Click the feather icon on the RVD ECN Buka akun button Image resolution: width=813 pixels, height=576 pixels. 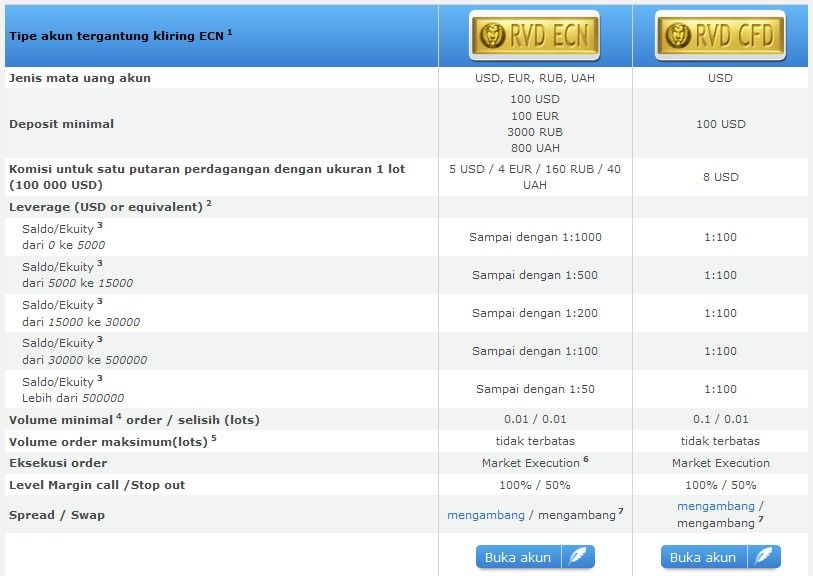pyautogui.click(x=578, y=557)
